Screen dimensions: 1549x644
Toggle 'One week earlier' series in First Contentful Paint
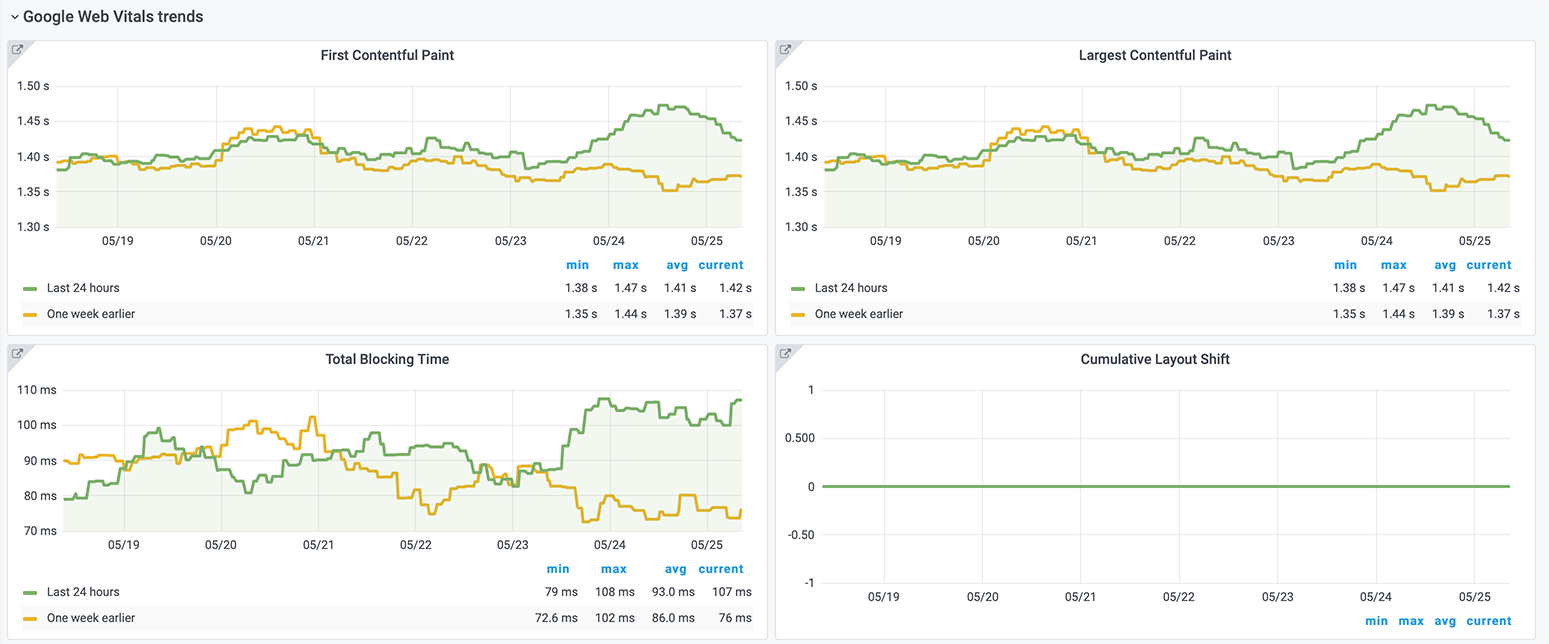(x=90, y=314)
